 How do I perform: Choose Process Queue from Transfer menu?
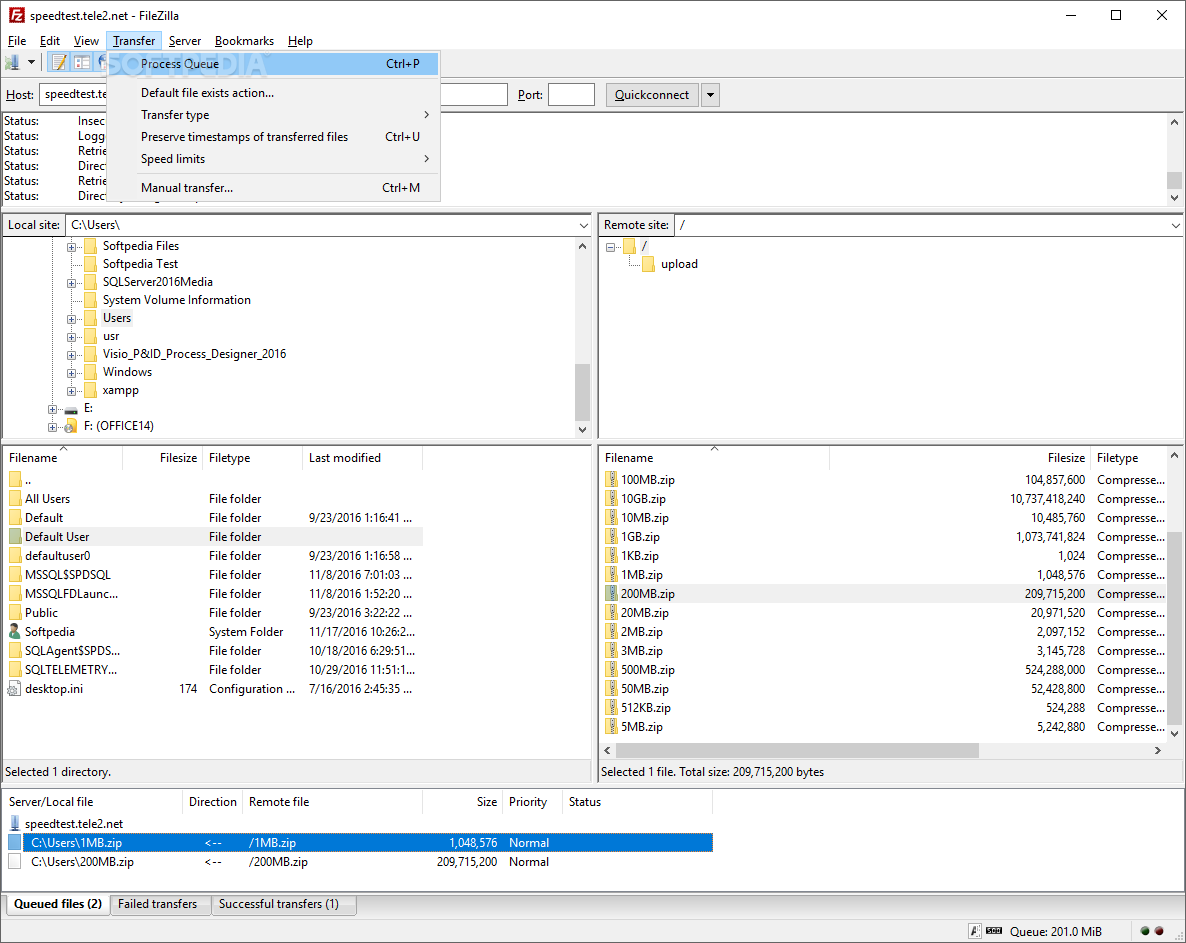[x=273, y=64]
